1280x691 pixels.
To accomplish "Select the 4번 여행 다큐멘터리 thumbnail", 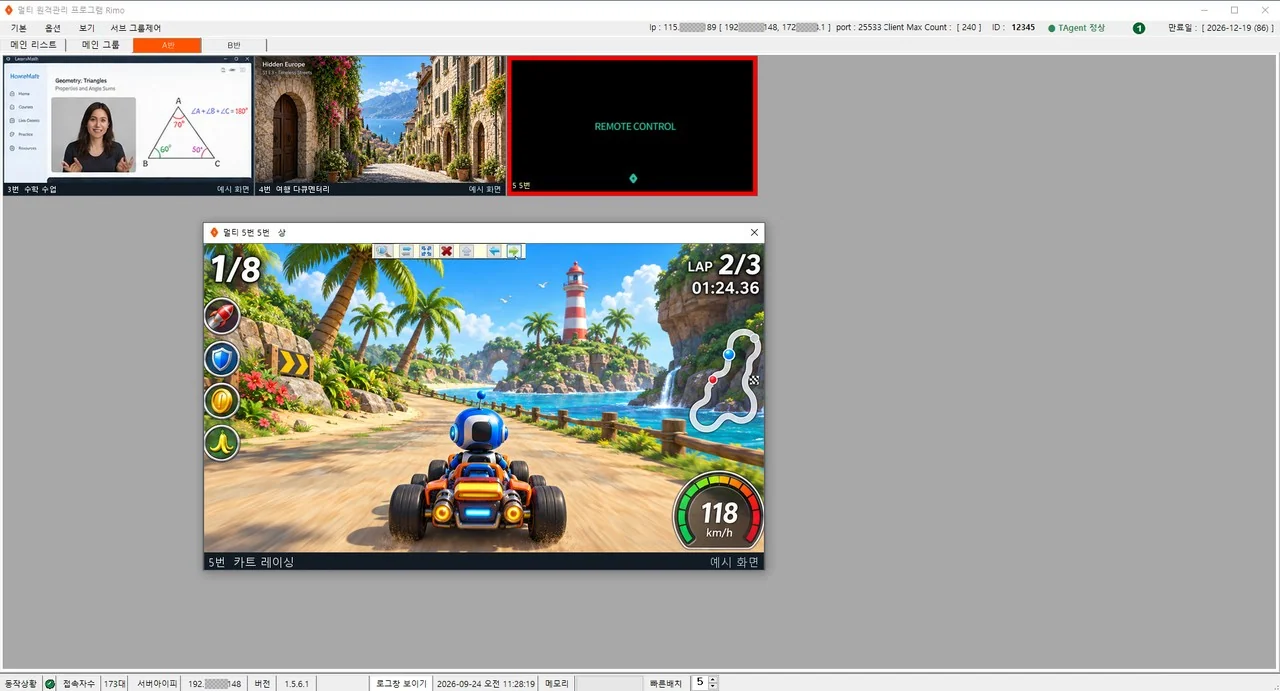I will tap(379, 125).
